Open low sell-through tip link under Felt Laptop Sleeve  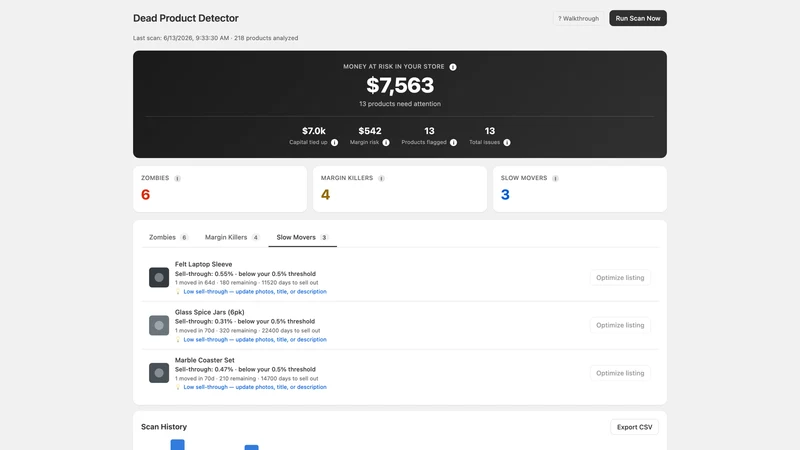(255, 292)
